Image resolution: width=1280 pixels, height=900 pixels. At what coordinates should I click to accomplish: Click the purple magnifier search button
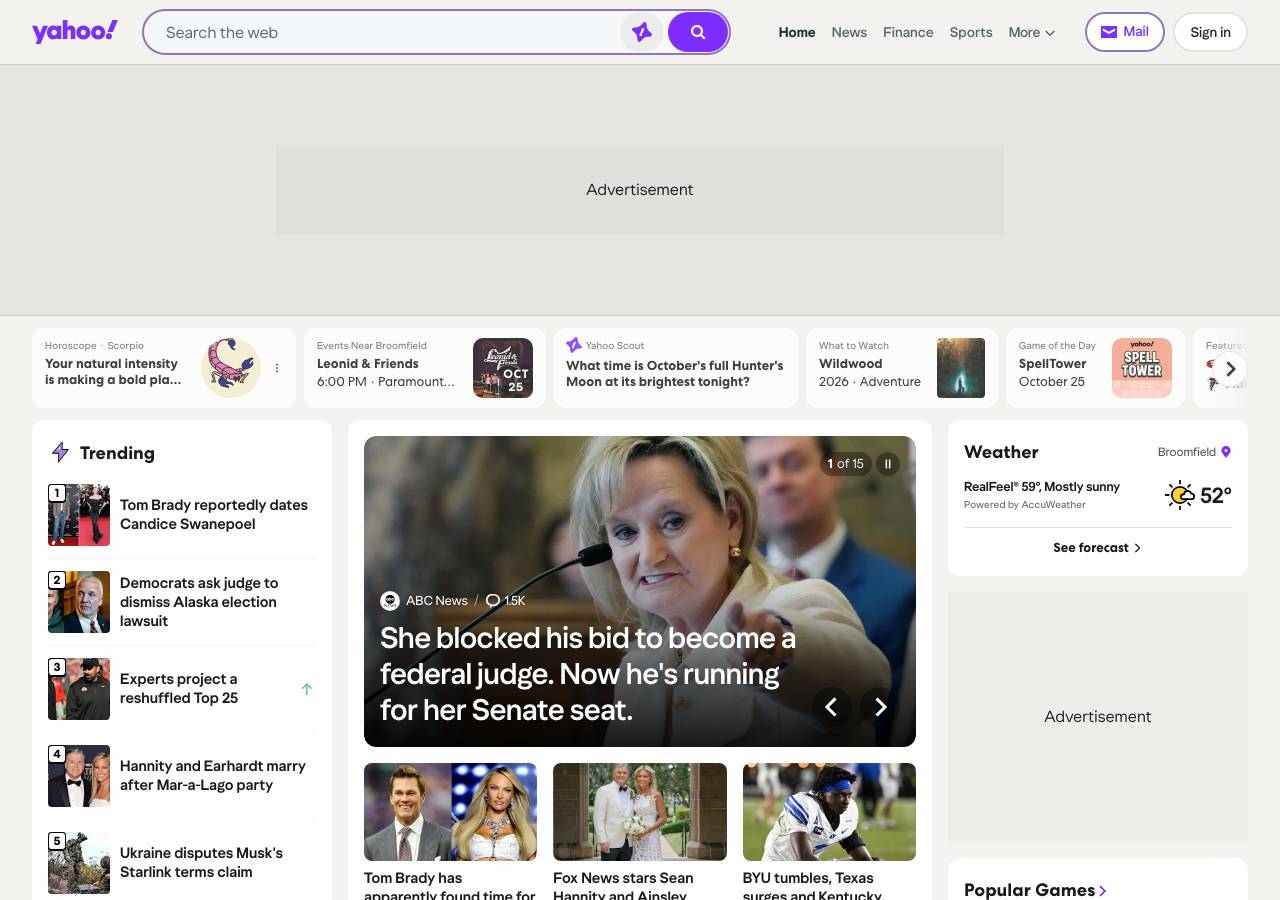click(698, 32)
